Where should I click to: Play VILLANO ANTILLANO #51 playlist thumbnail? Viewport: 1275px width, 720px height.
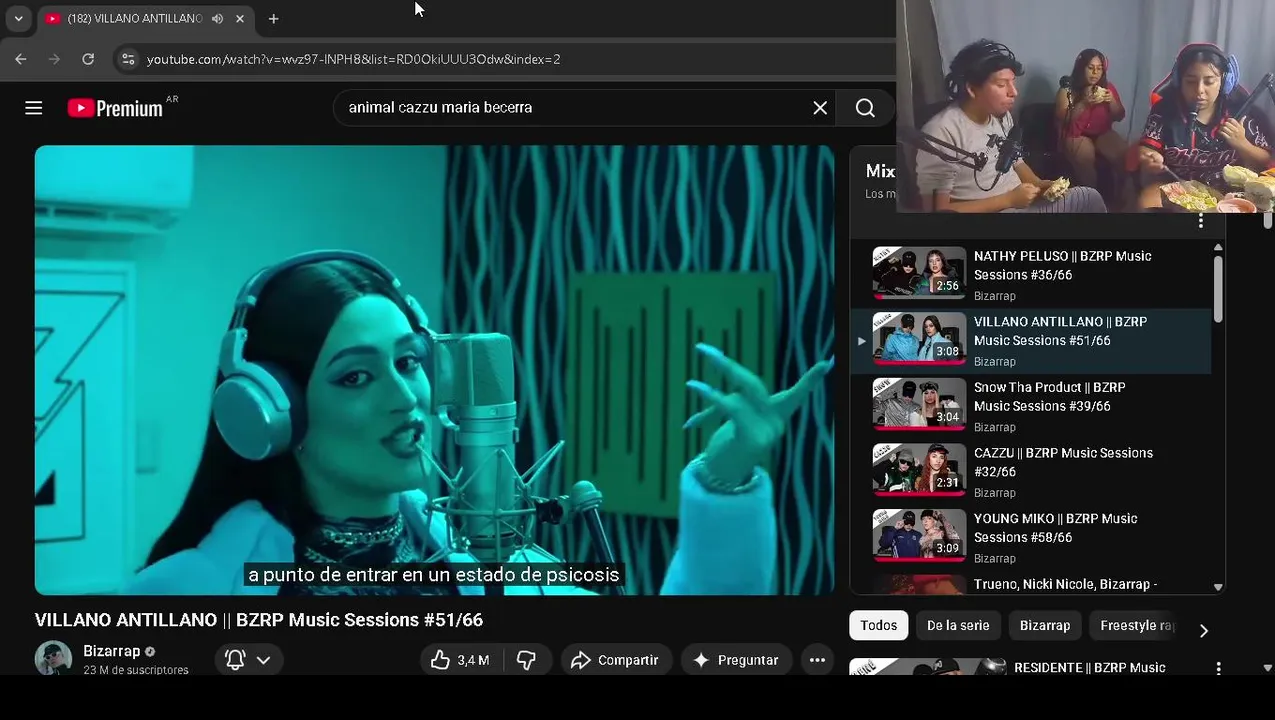coord(919,338)
